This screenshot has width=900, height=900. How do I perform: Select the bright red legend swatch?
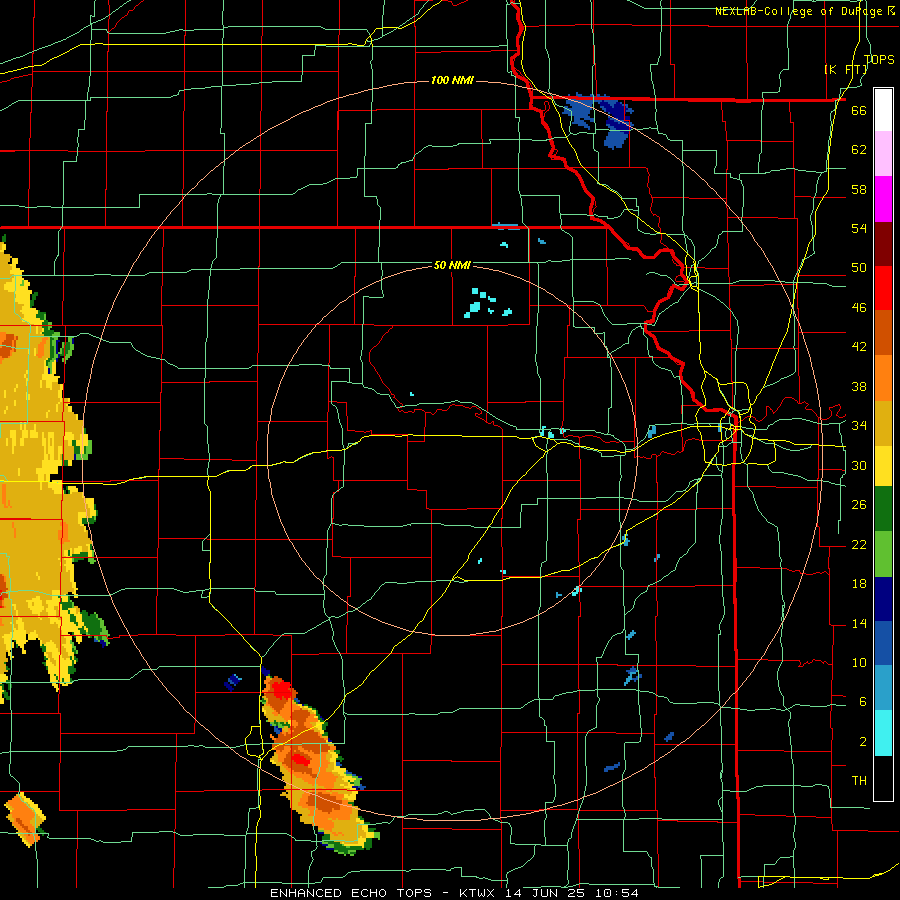[x=883, y=288]
